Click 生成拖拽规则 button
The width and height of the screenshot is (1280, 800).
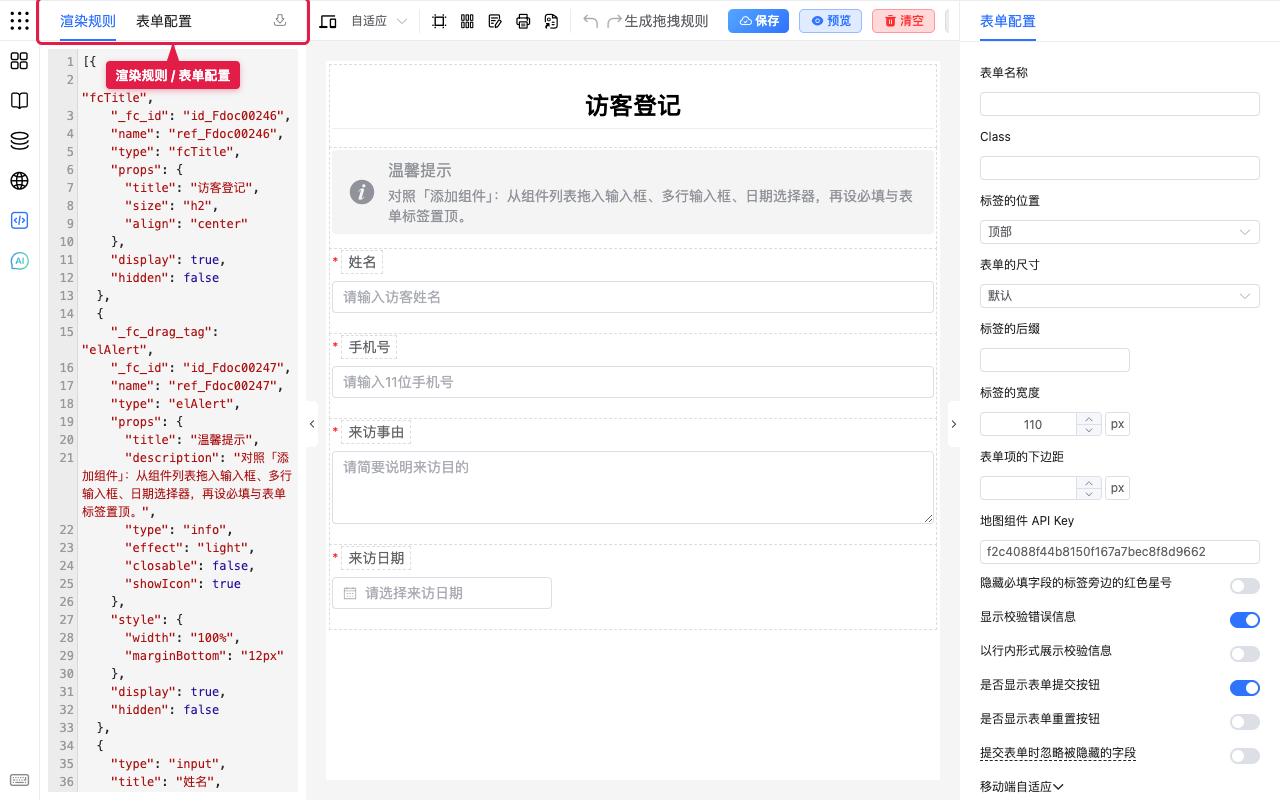pyautogui.click(x=666, y=21)
